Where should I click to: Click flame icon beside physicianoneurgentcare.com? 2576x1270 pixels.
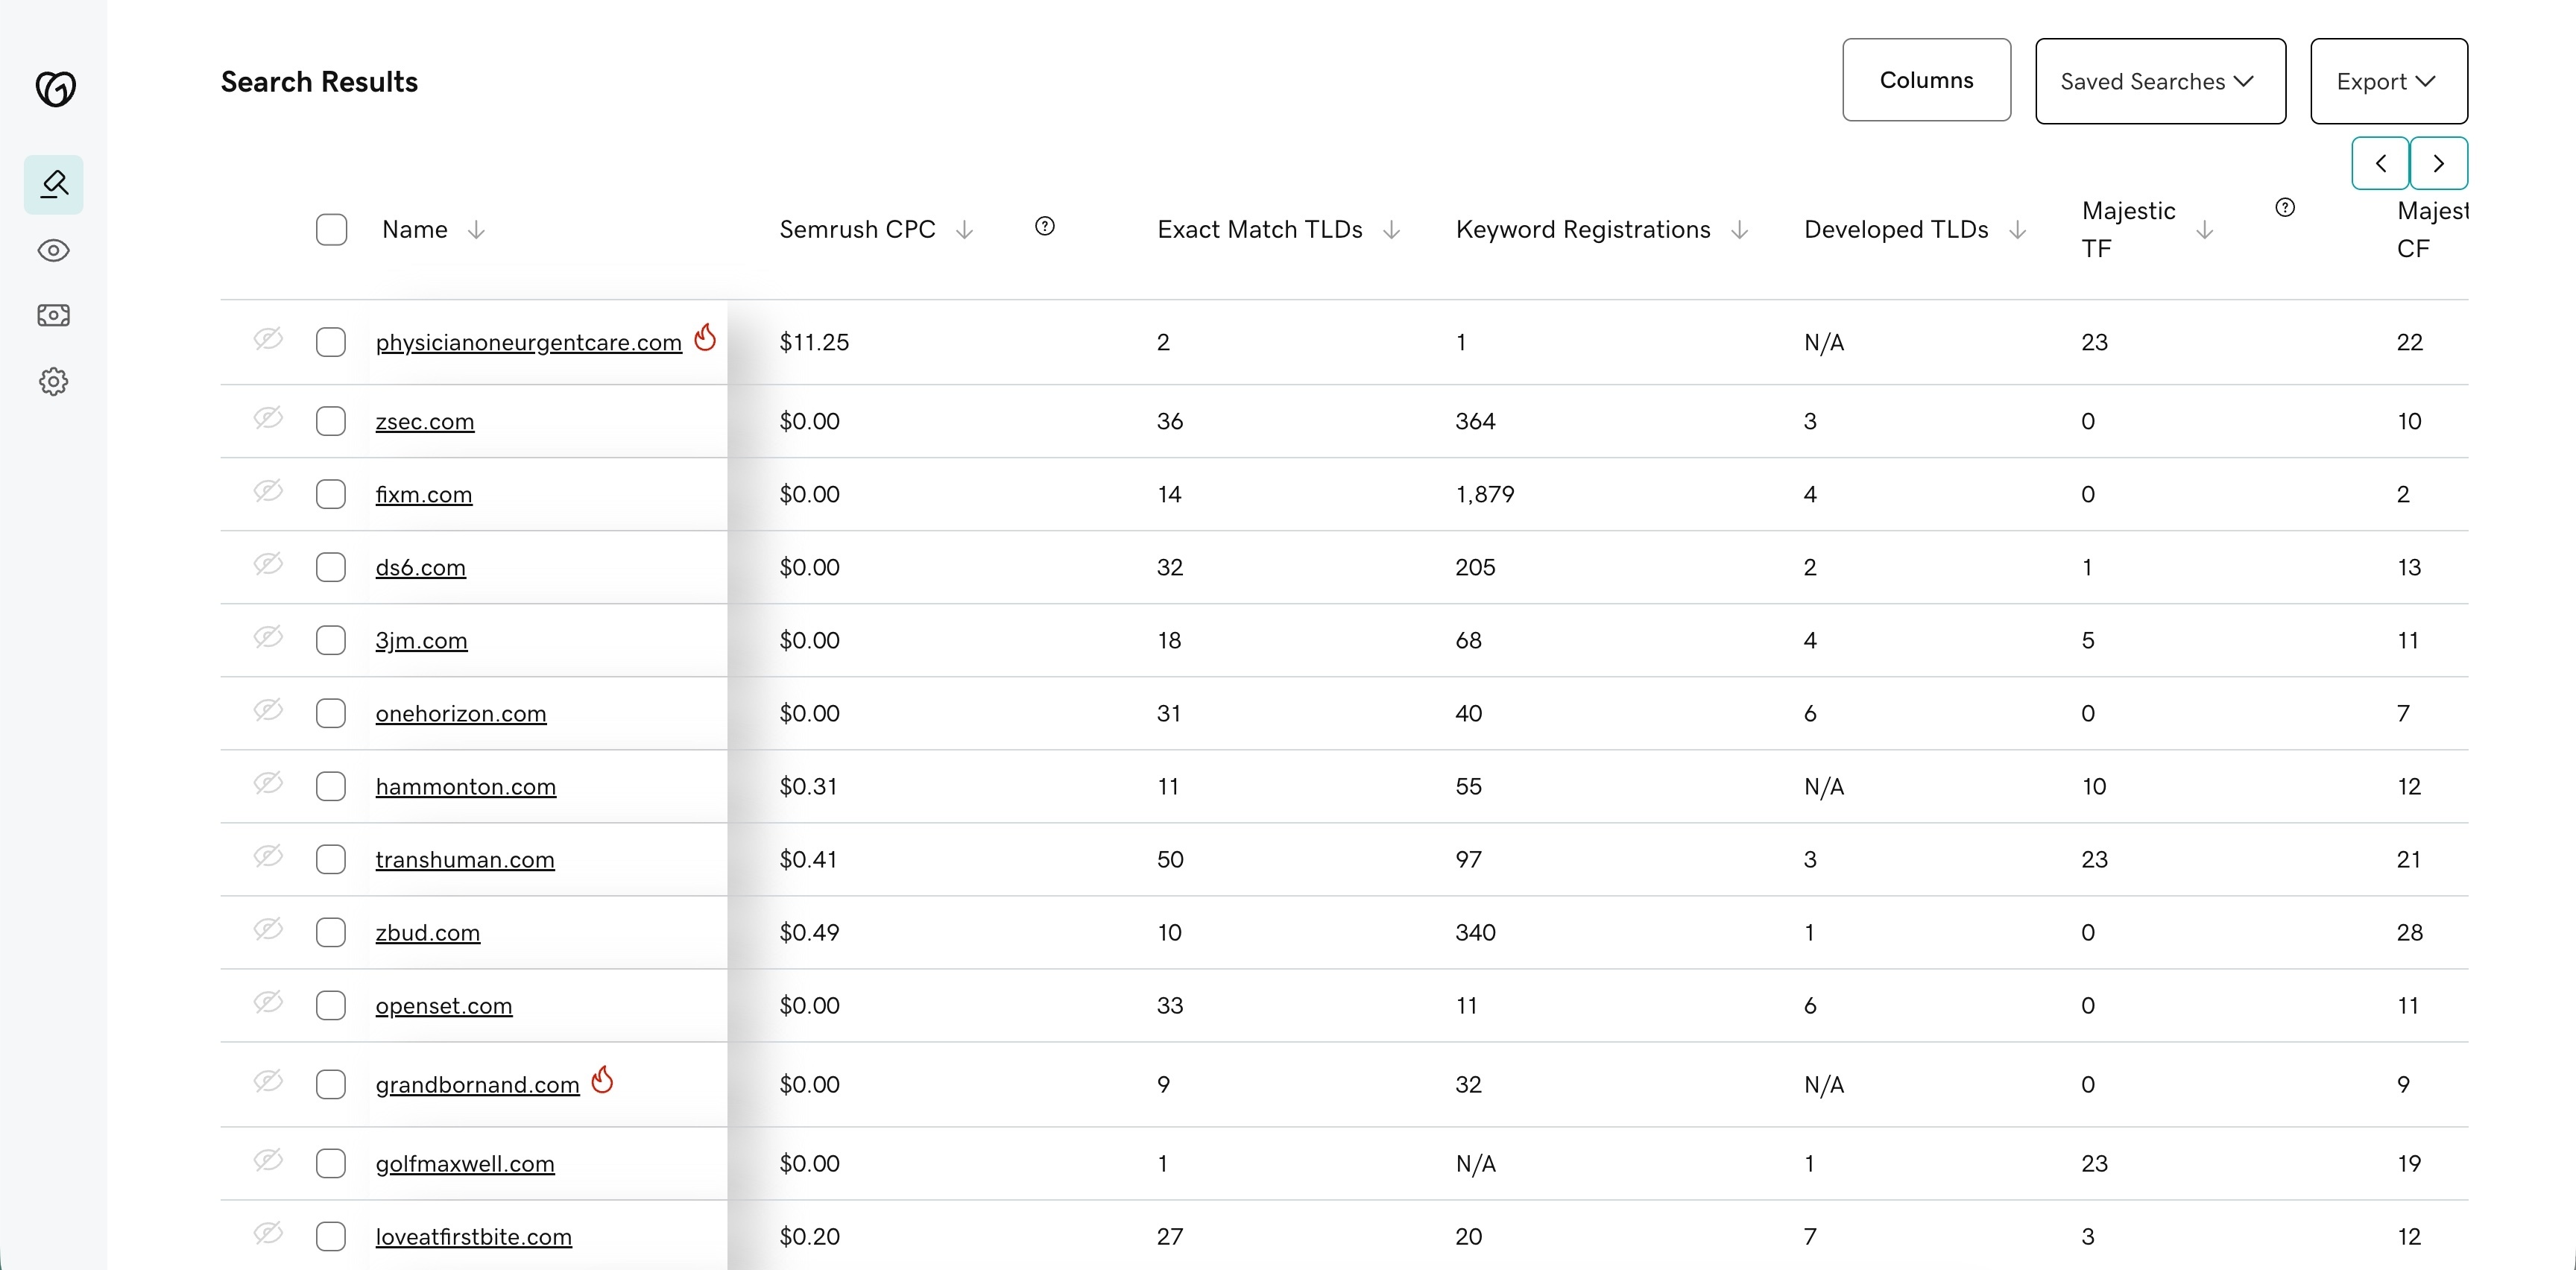tap(705, 337)
